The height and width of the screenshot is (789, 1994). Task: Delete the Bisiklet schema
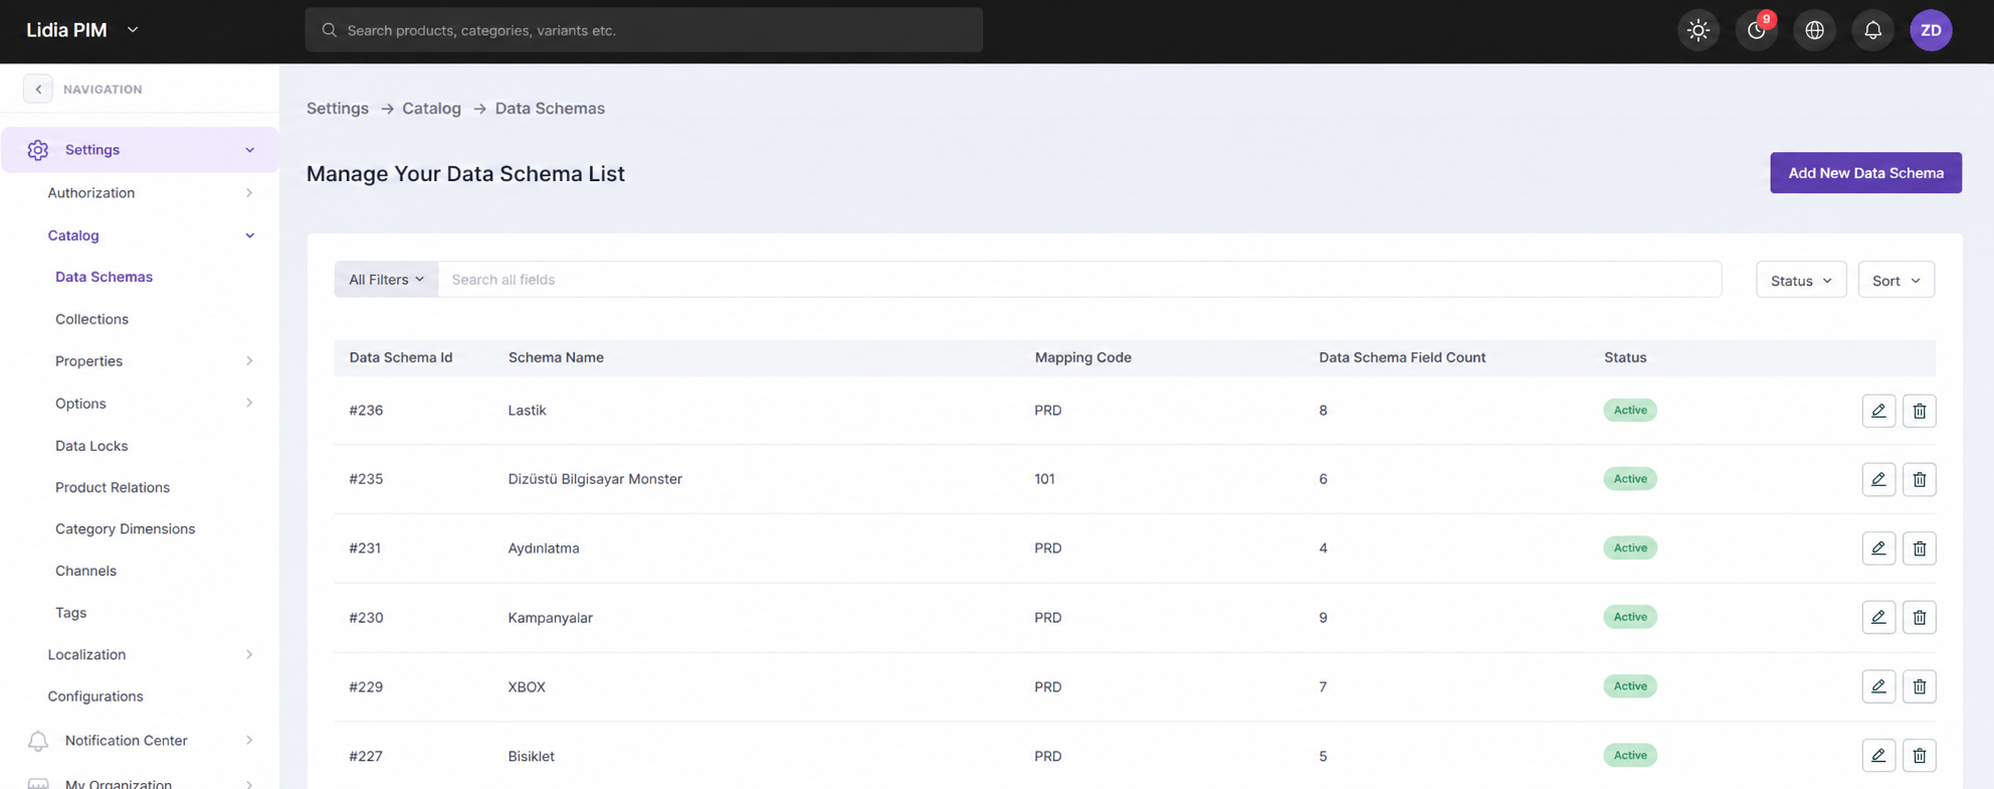pyautogui.click(x=1919, y=755)
